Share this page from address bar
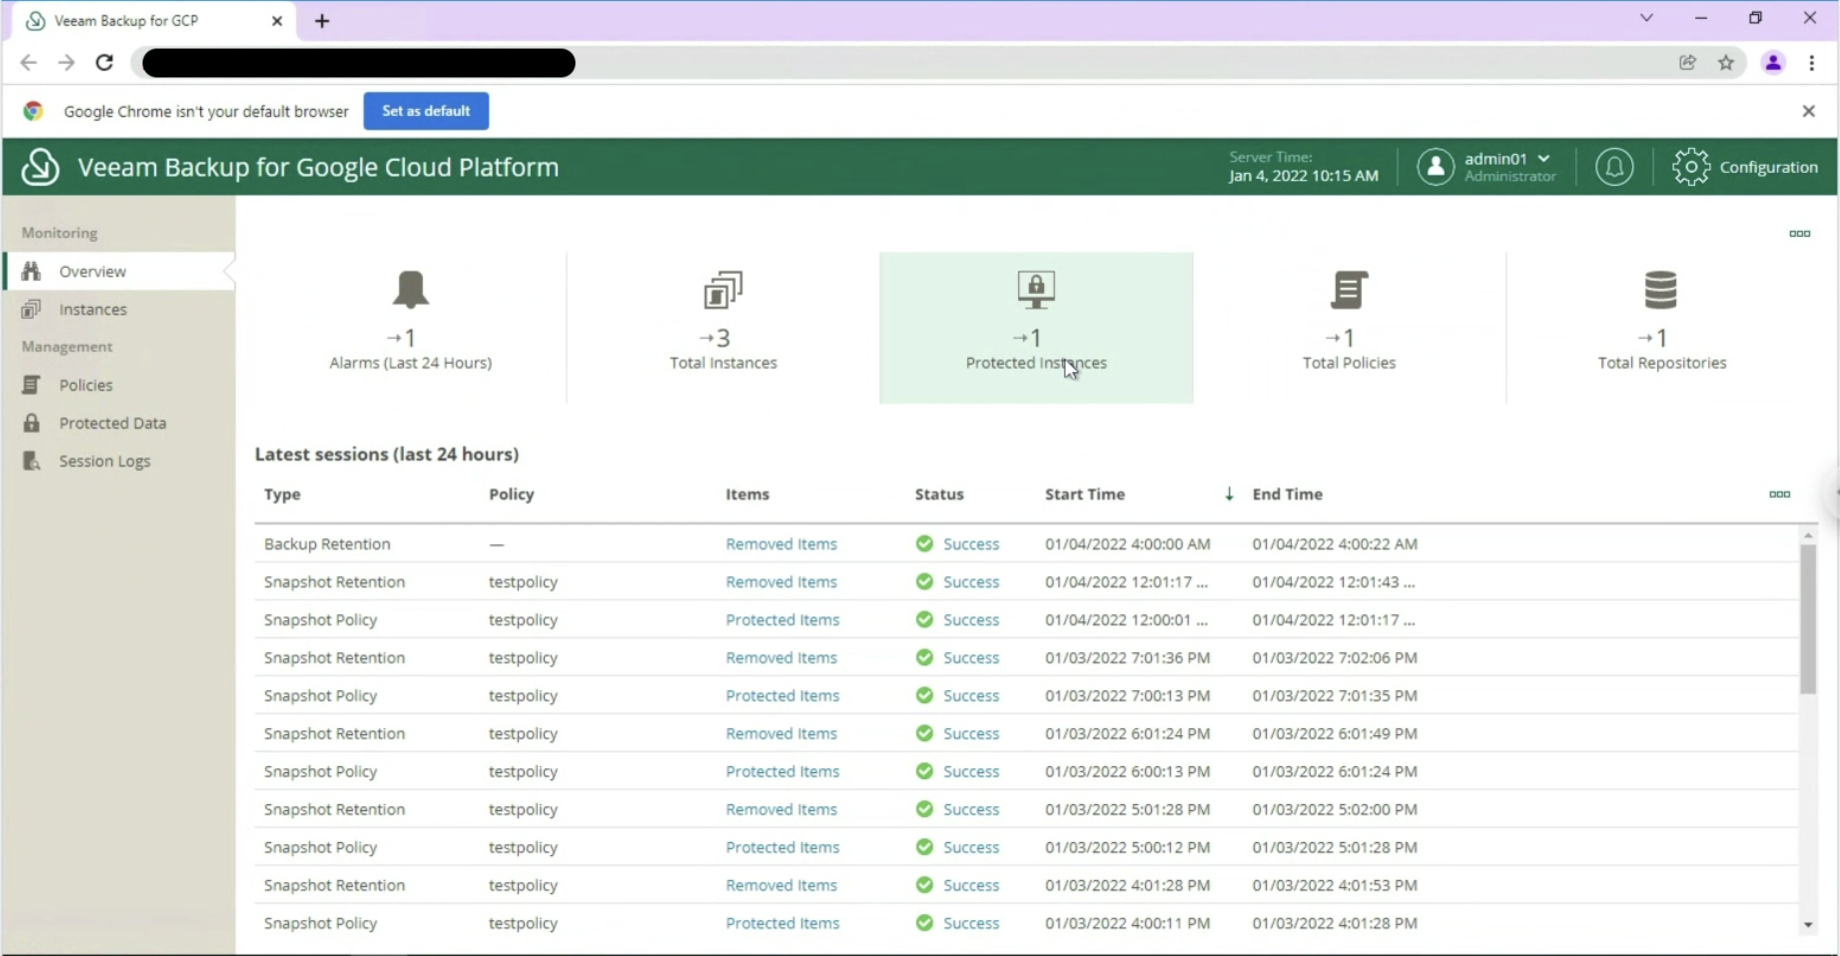Viewport: 1840px width, 956px height. [1687, 63]
